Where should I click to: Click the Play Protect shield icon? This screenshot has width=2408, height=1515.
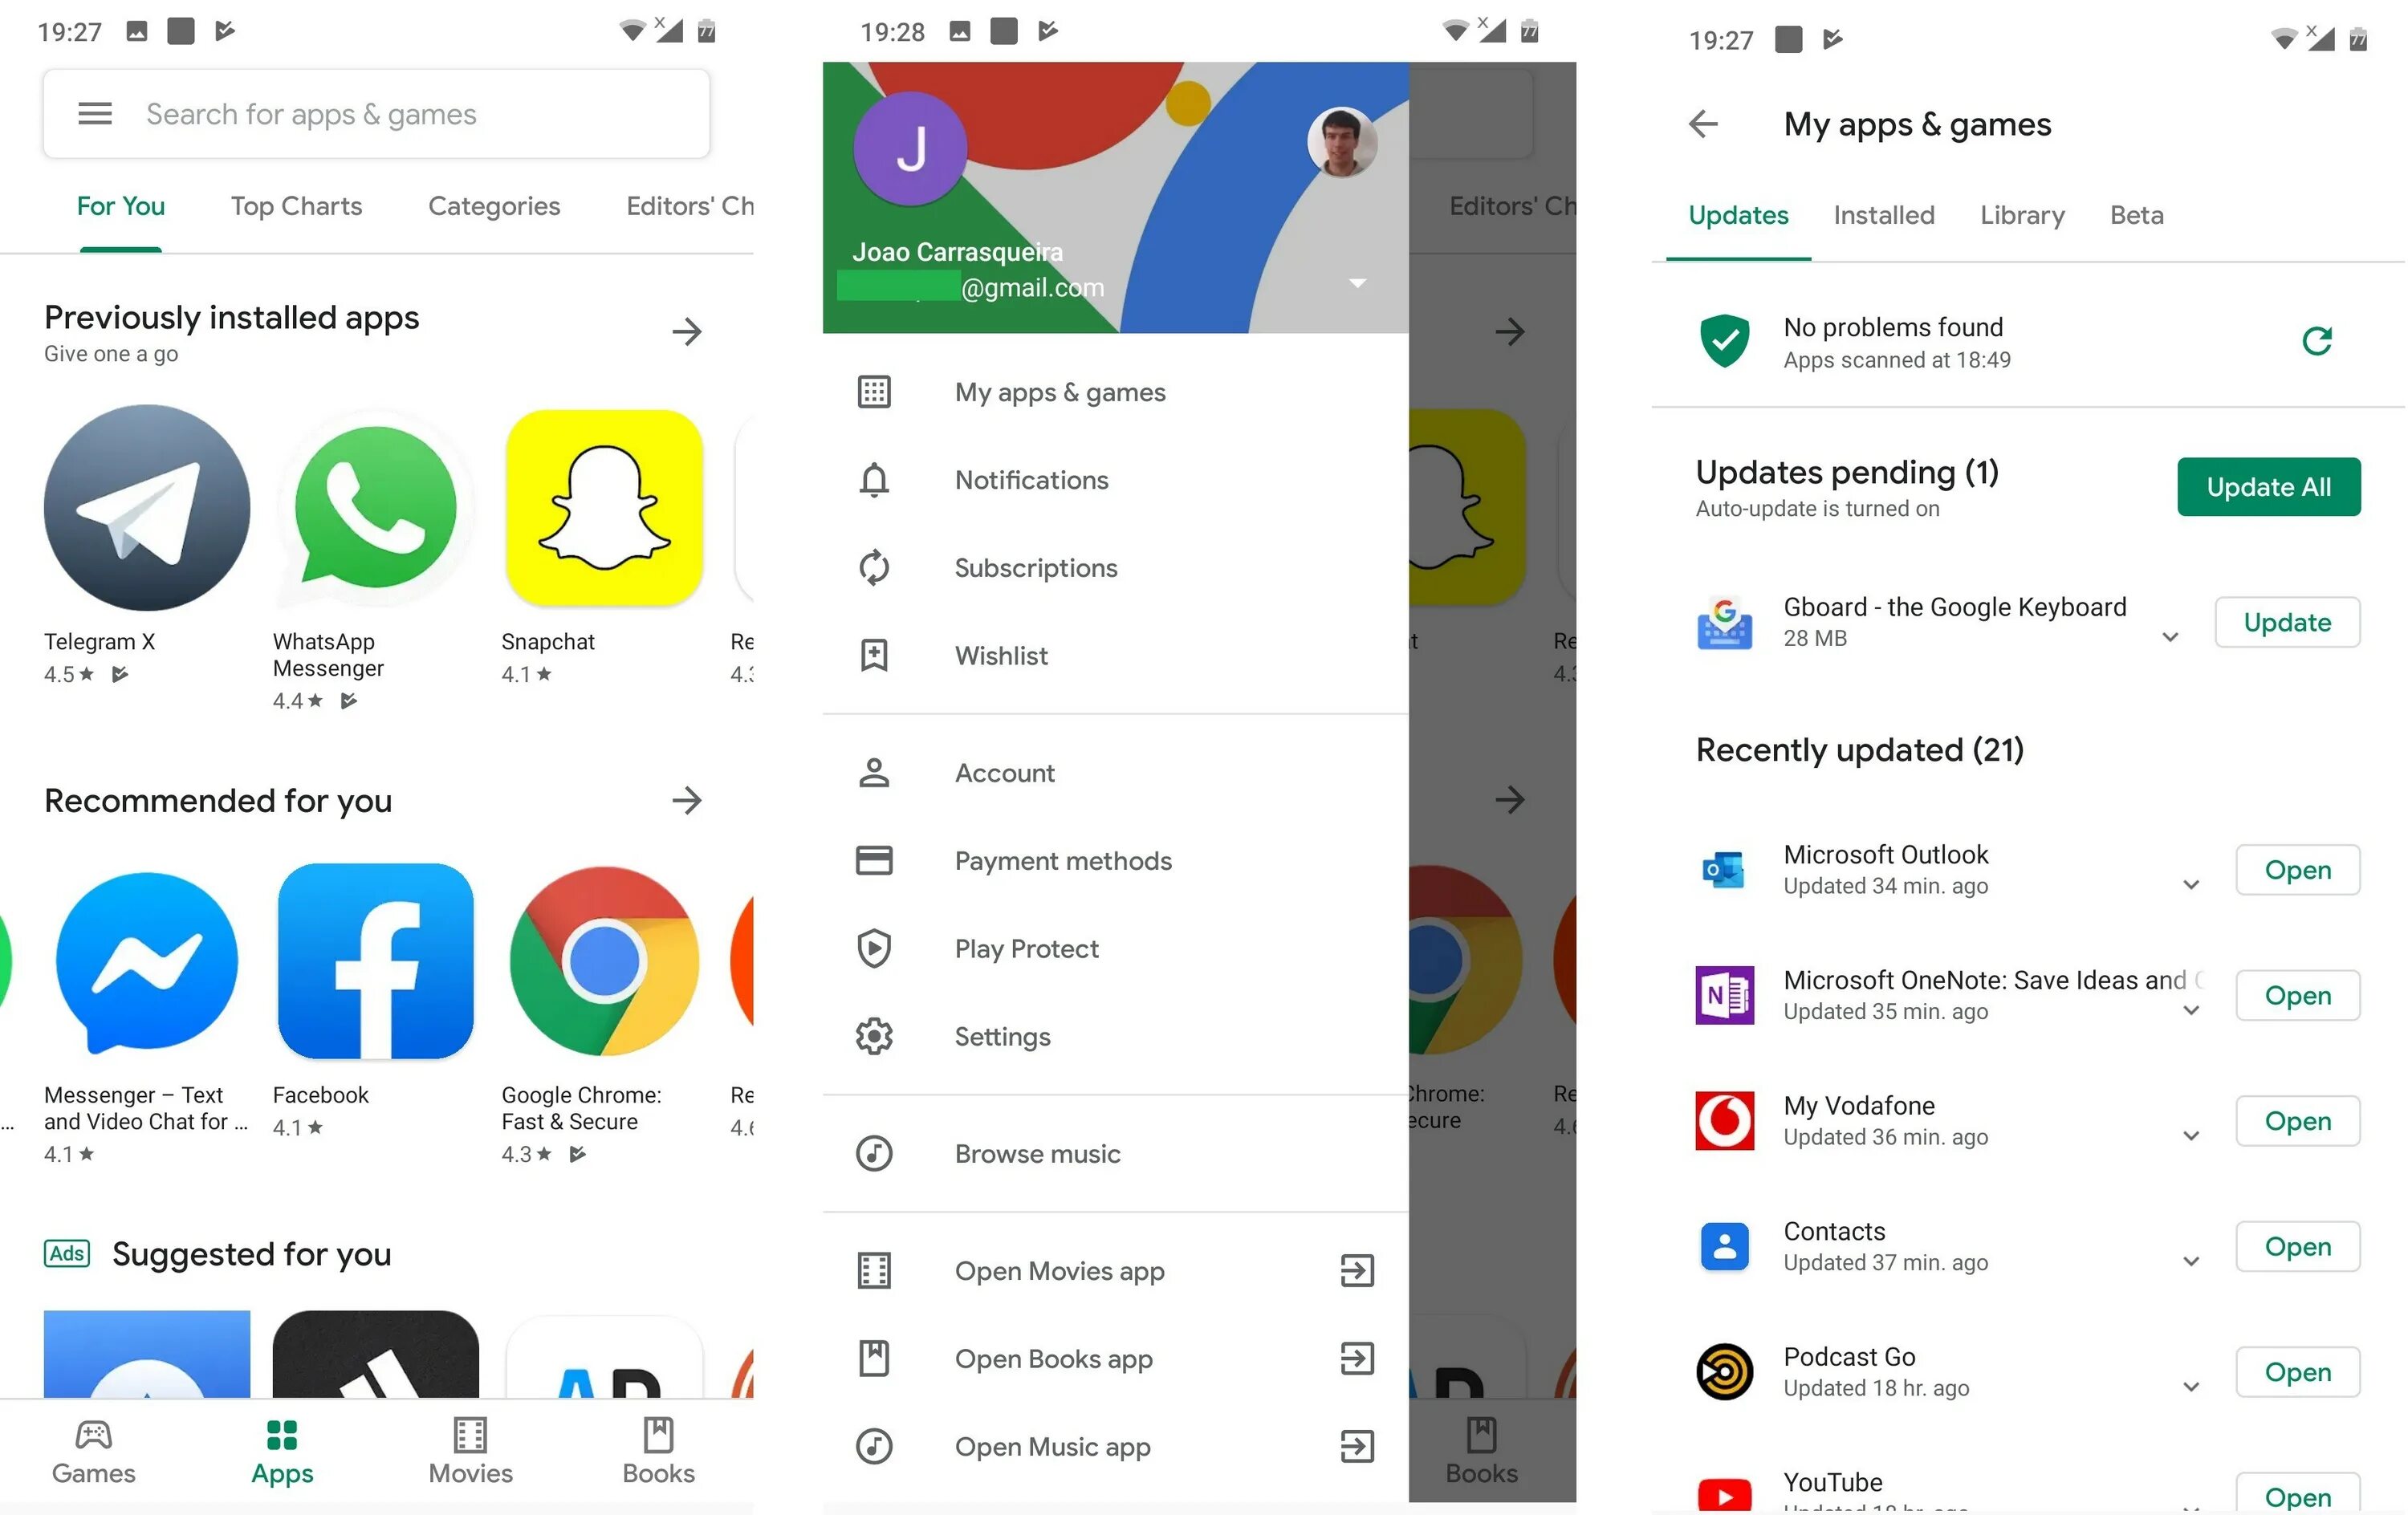coord(872,948)
